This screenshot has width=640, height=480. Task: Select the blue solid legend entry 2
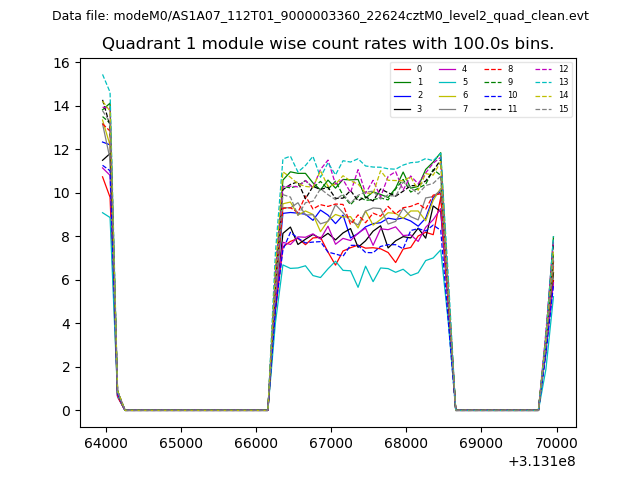pyautogui.click(x=404, y=95)
